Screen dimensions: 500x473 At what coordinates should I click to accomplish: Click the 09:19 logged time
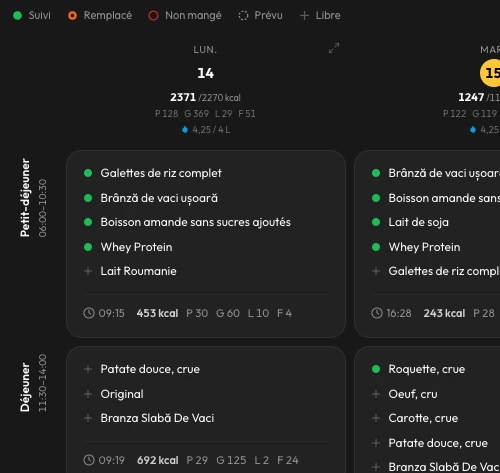[x=111, y=460]
